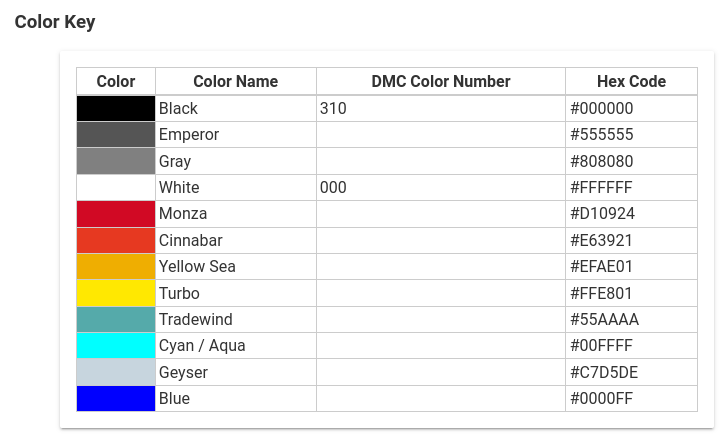Image resolution: width=720 pixels, height=435 pixels.
Task: Select hex code #00FFFF text
Action: 602,345
